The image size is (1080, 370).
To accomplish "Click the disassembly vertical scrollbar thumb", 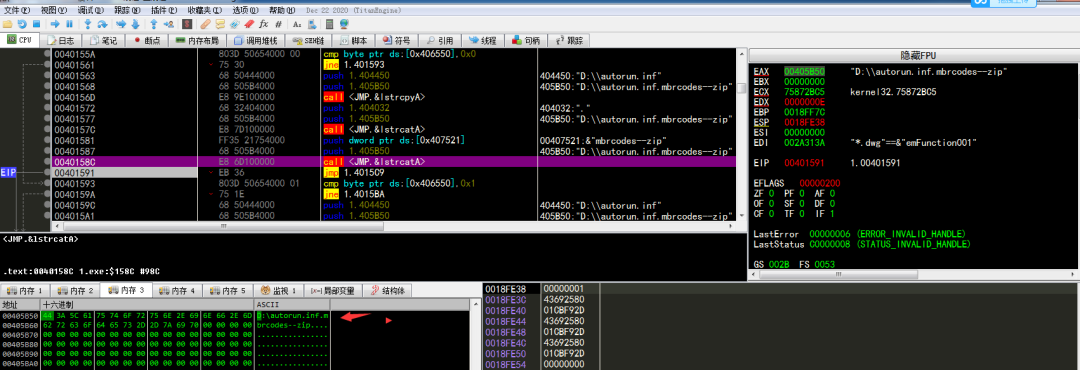I will [x=742, y=88].
